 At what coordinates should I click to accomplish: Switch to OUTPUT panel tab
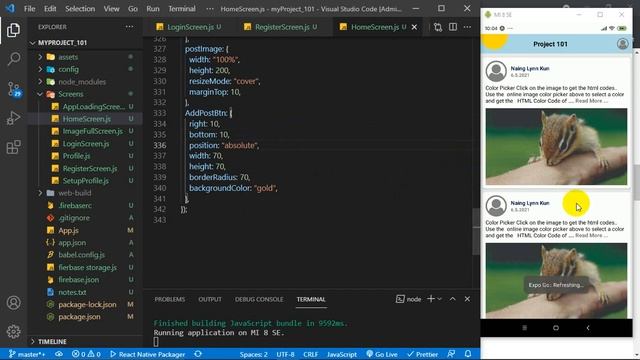tap(210, 299)
